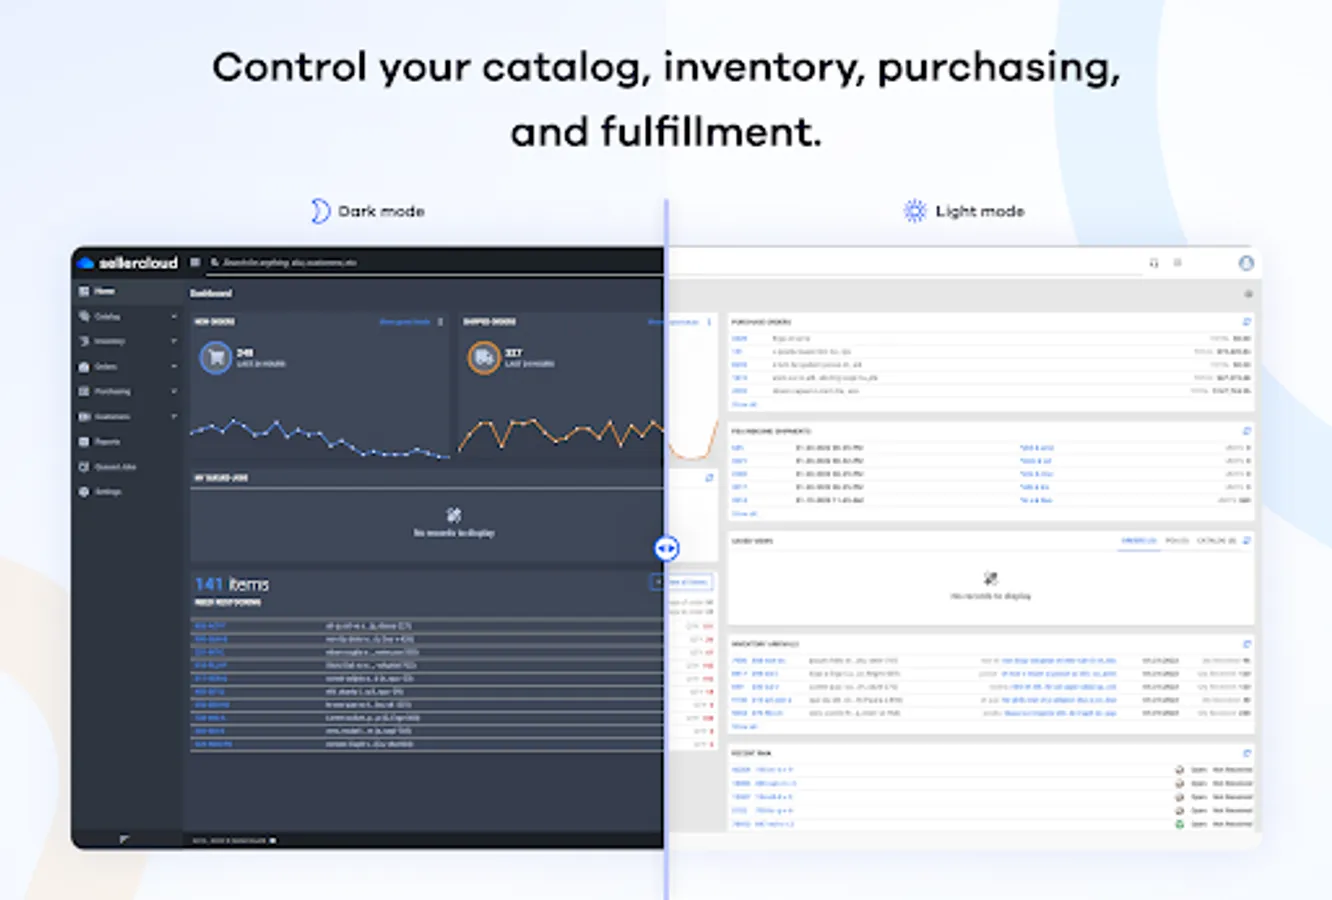This screenshot has height=900, width=1332.
Task: Refresh the inbound shipments widget
Action: (1246, 431)
